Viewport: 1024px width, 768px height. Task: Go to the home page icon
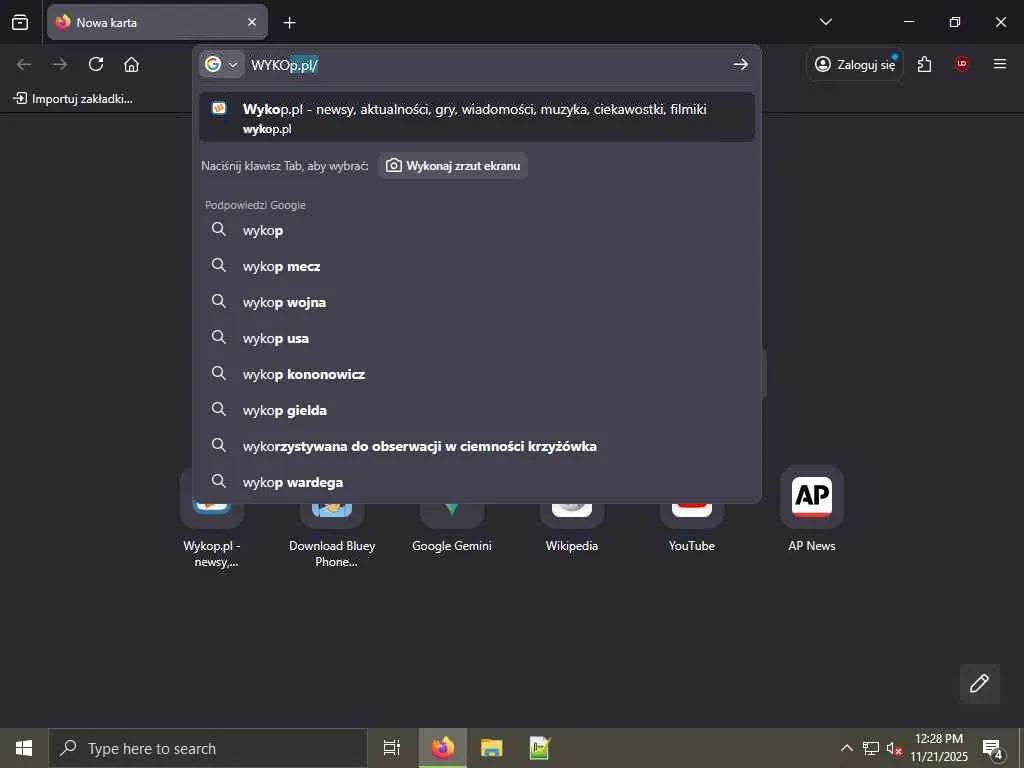coord(131,64)
